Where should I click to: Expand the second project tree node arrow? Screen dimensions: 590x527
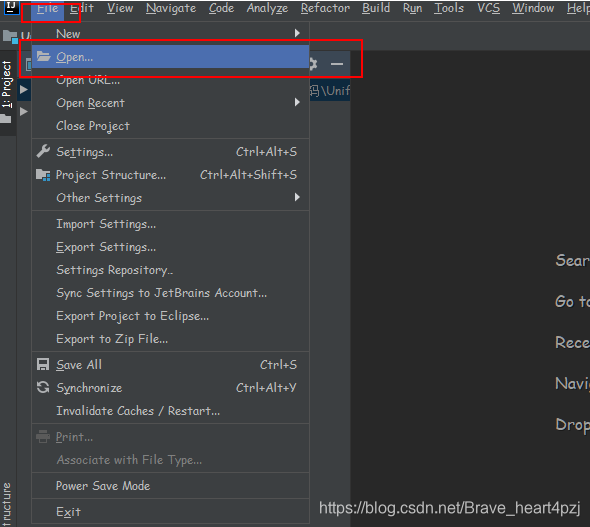(24, 111)
